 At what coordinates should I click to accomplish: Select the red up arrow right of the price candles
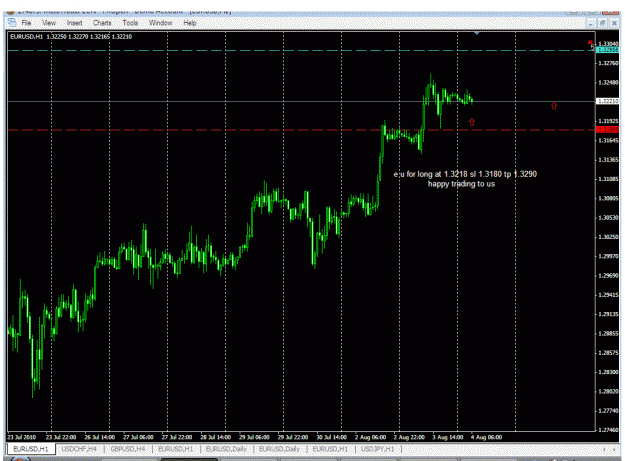pyautogui.click(x=554, y=106)
